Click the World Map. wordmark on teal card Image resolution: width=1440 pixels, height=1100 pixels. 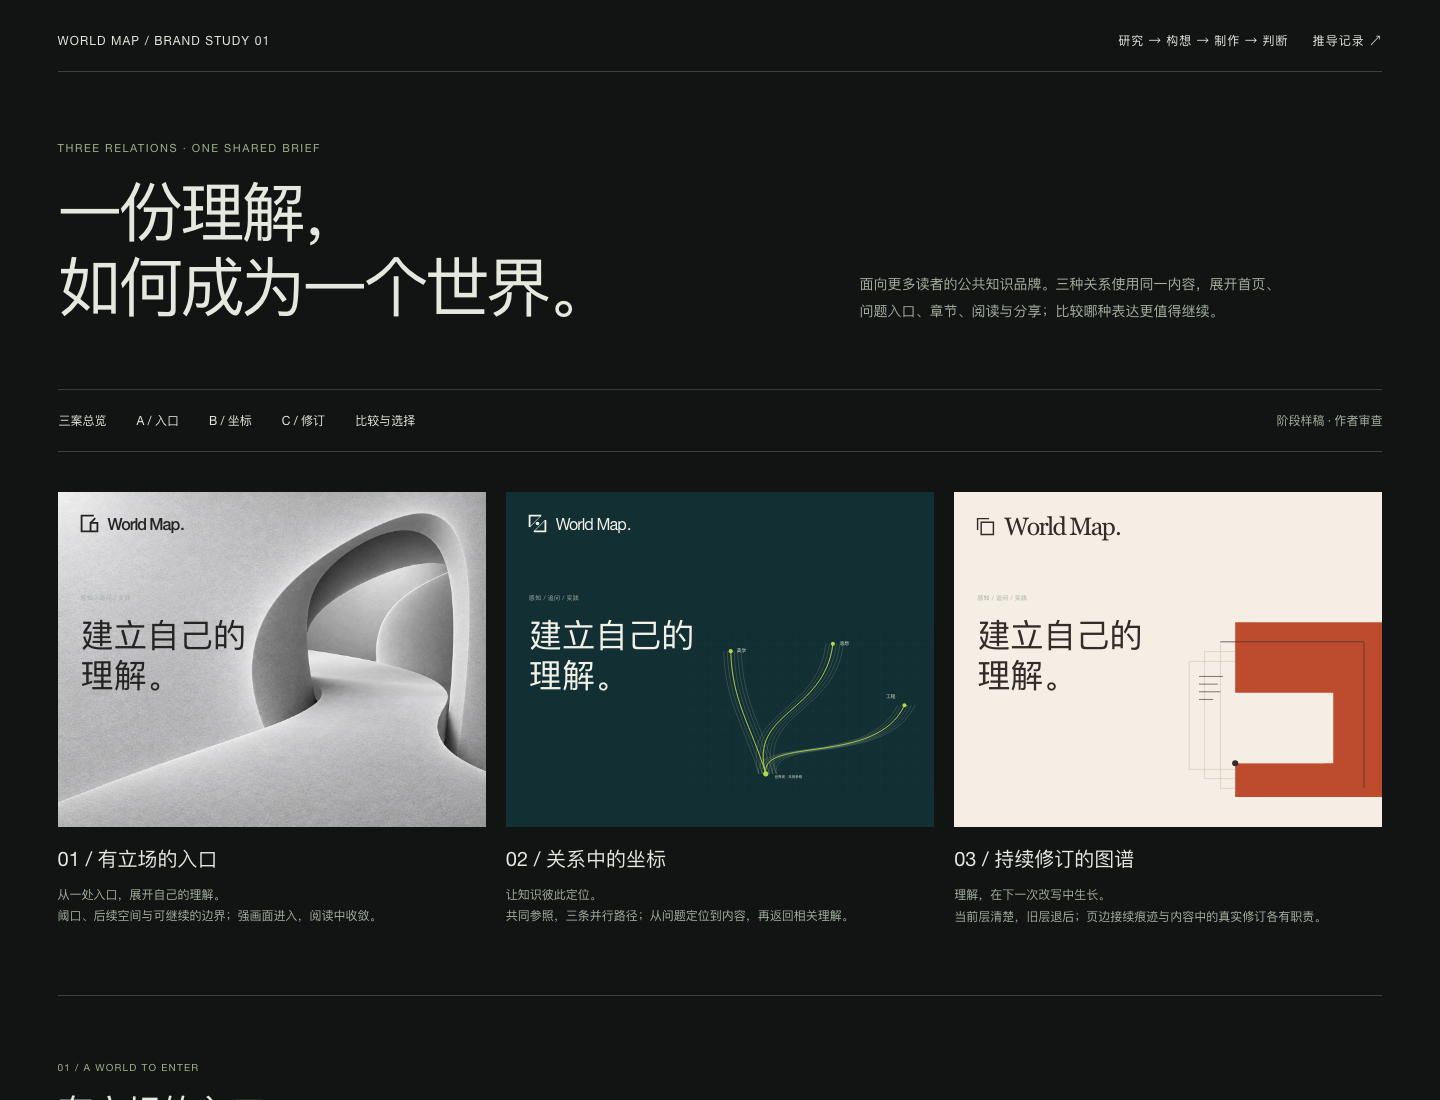pyautogui.click(x=593, y=524)
